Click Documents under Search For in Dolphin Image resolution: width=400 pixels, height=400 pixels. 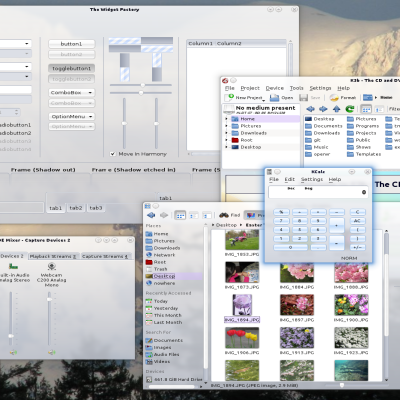pyautogui.click(x=164, y=340)
